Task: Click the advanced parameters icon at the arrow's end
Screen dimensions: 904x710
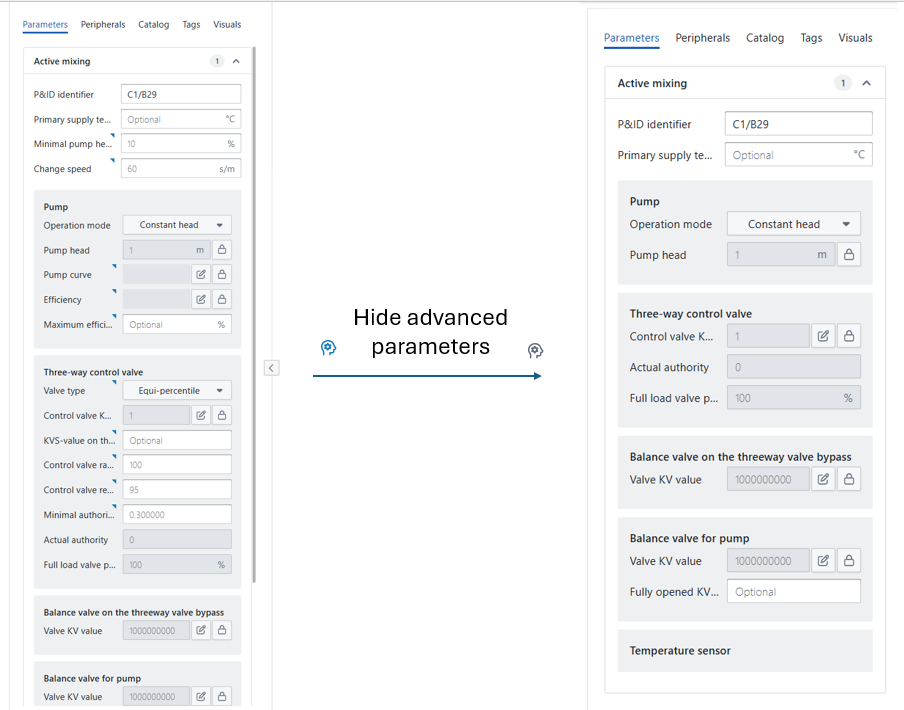Action: coord(535,350)
